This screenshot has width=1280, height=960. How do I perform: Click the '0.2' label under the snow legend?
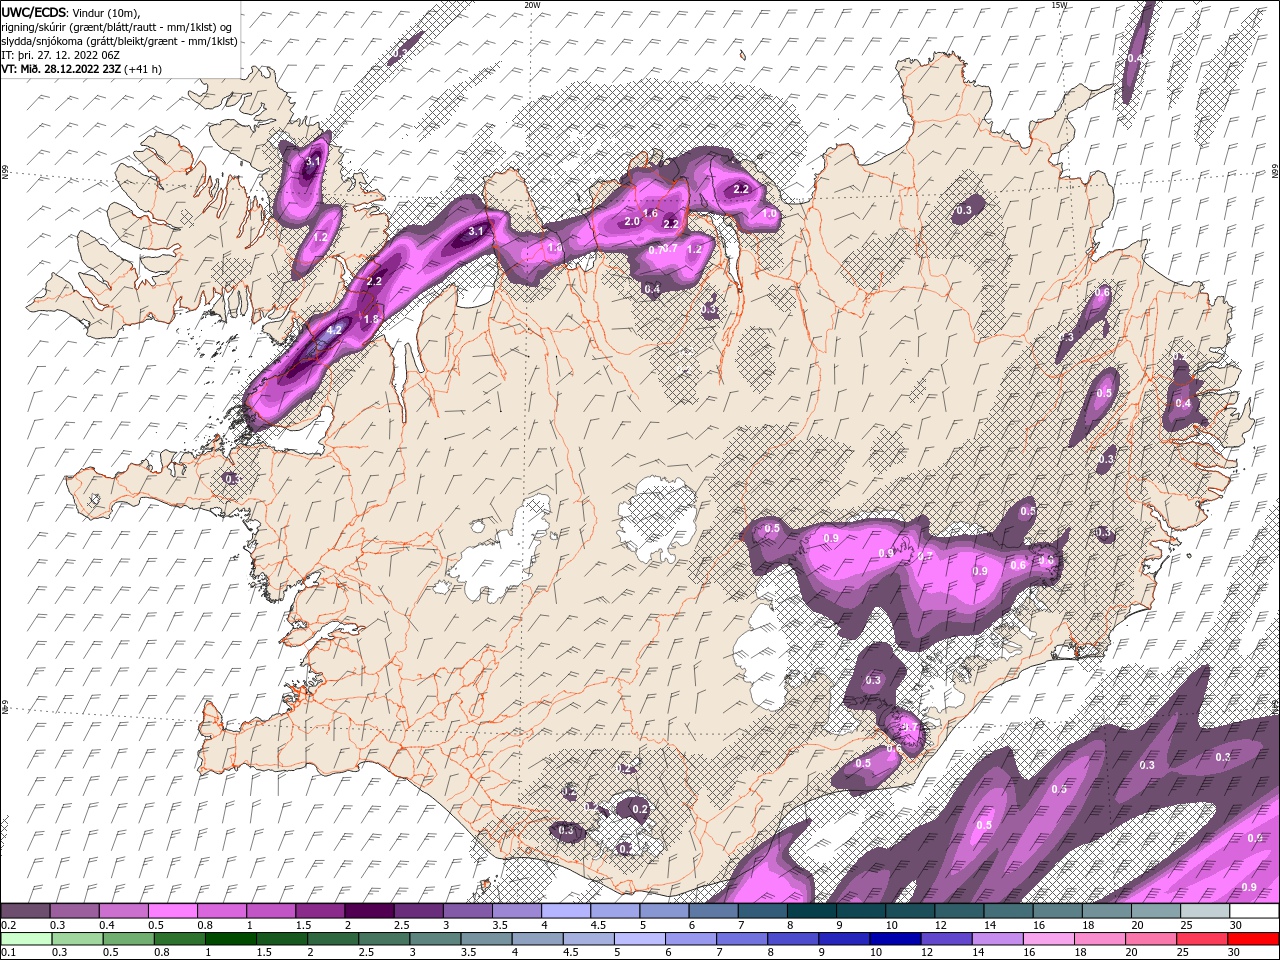pyautogui.click(x=8, y=926)
